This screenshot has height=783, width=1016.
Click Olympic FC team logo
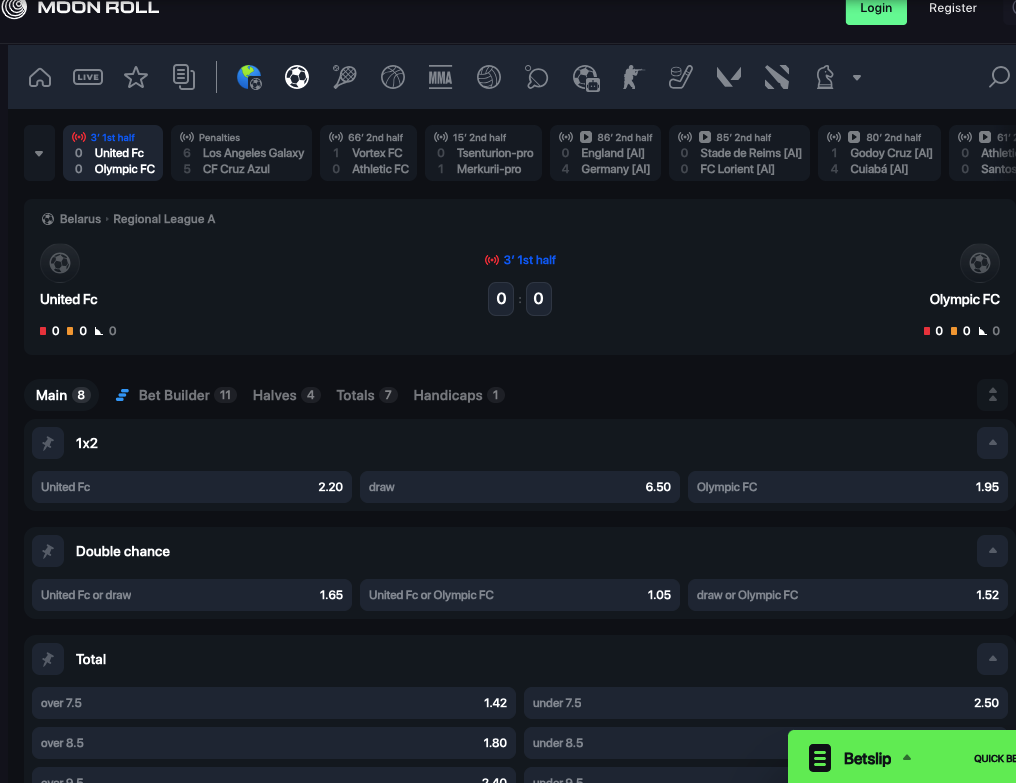click(x=980, y=263)
